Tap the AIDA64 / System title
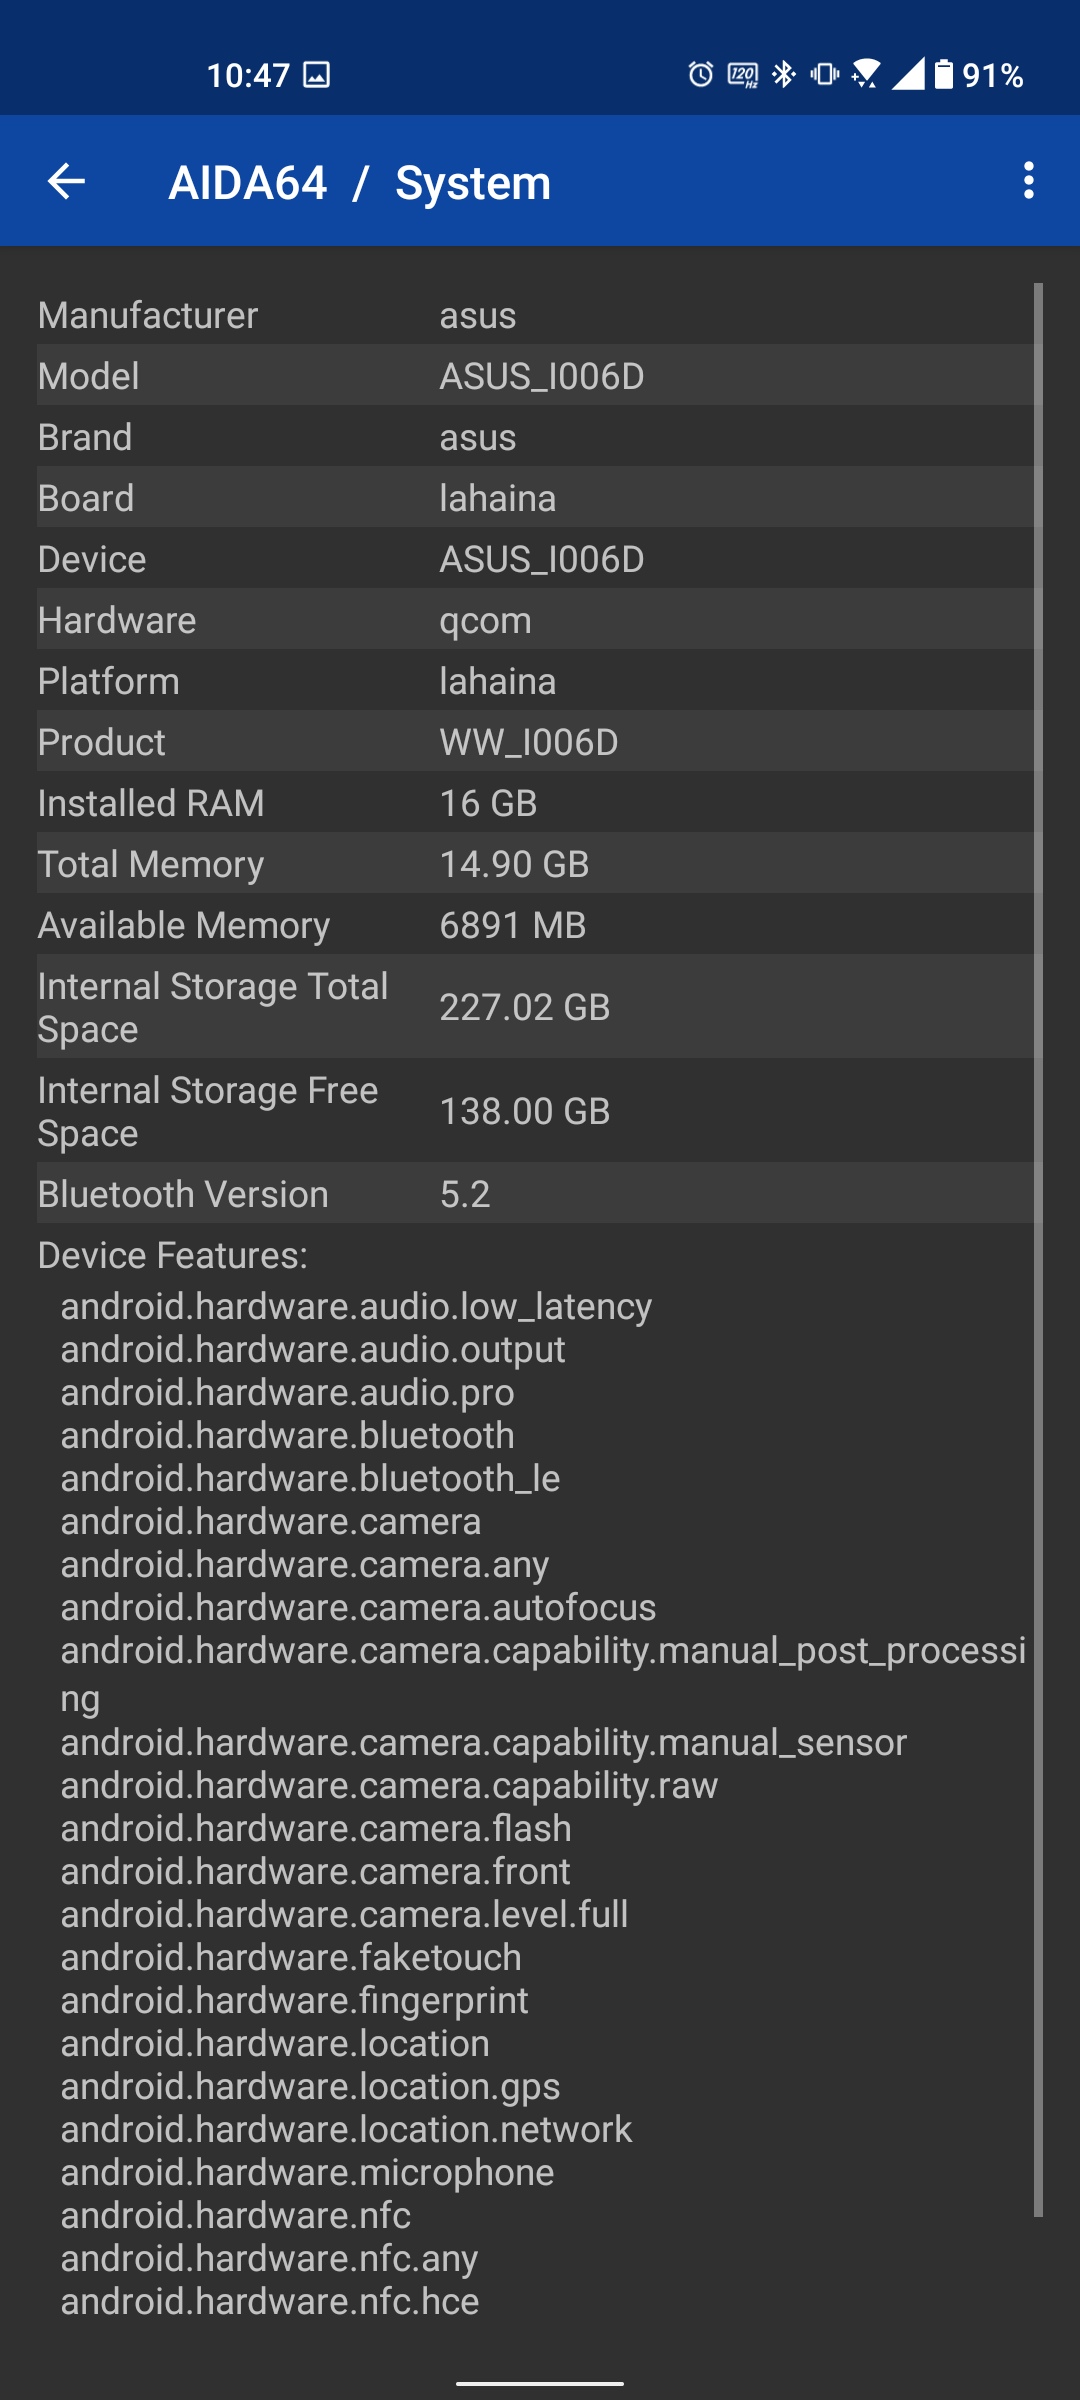 point(360,183)
